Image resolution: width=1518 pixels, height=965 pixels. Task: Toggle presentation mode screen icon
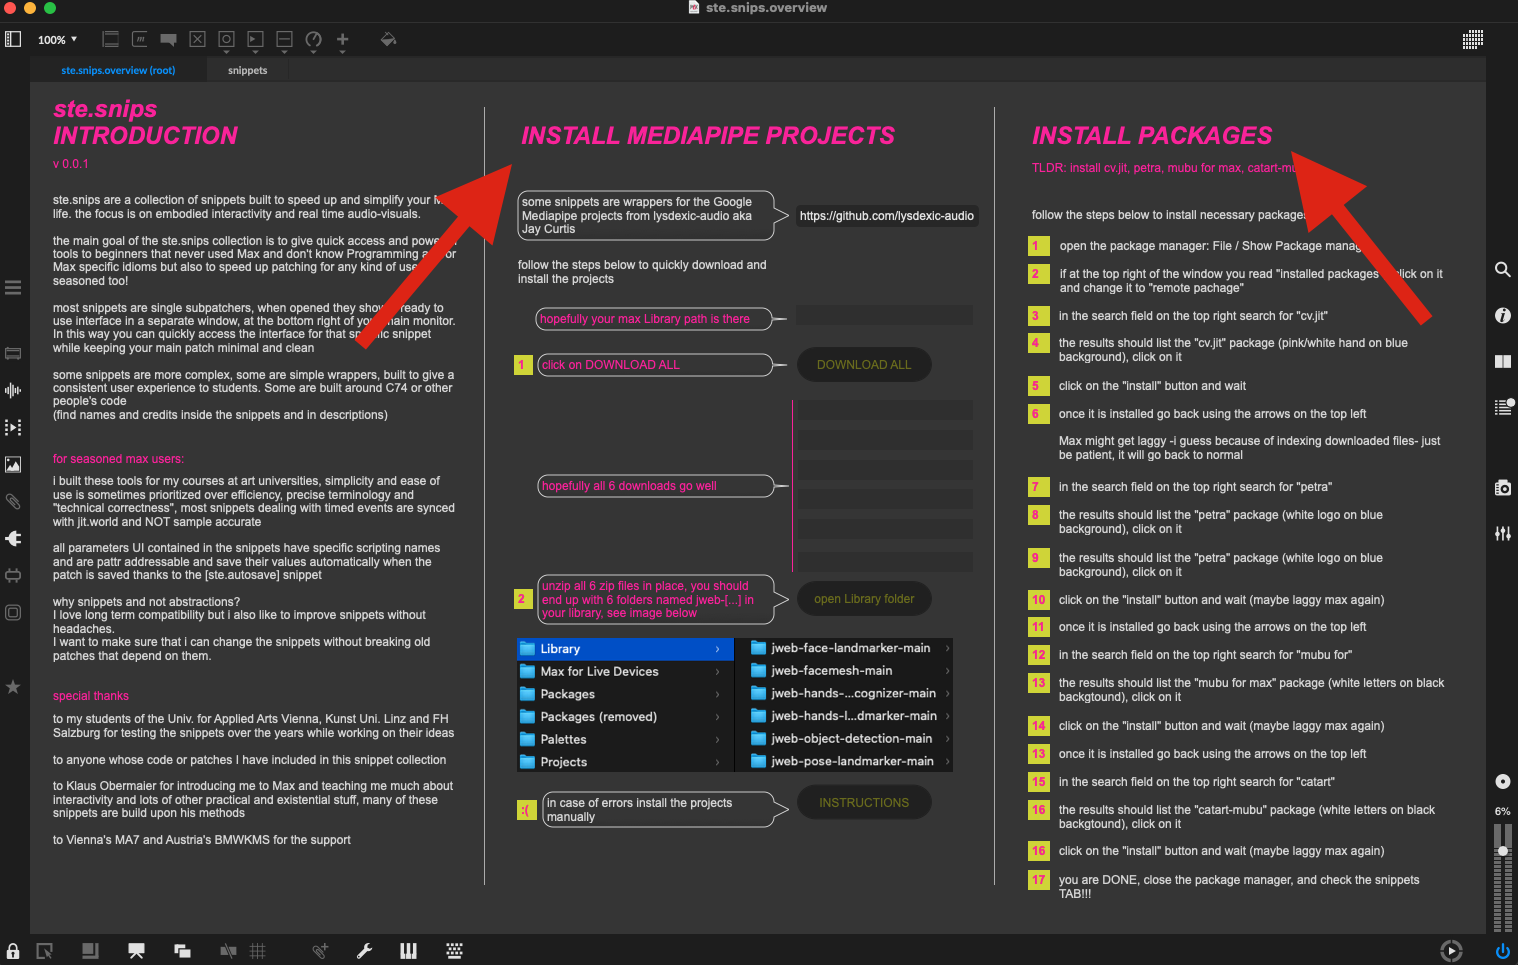pos(136,951)
